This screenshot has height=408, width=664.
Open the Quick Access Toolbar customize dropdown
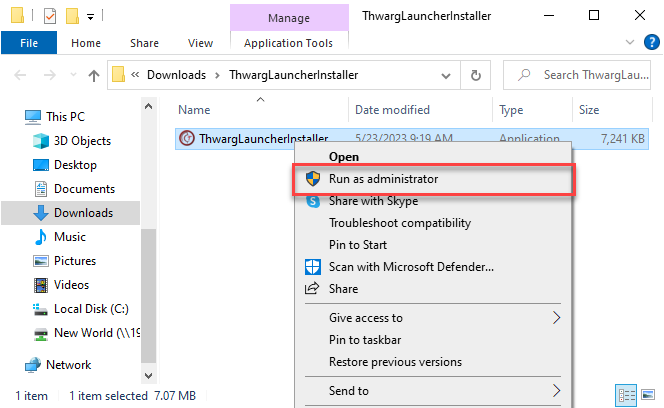(x=91, y=16)
